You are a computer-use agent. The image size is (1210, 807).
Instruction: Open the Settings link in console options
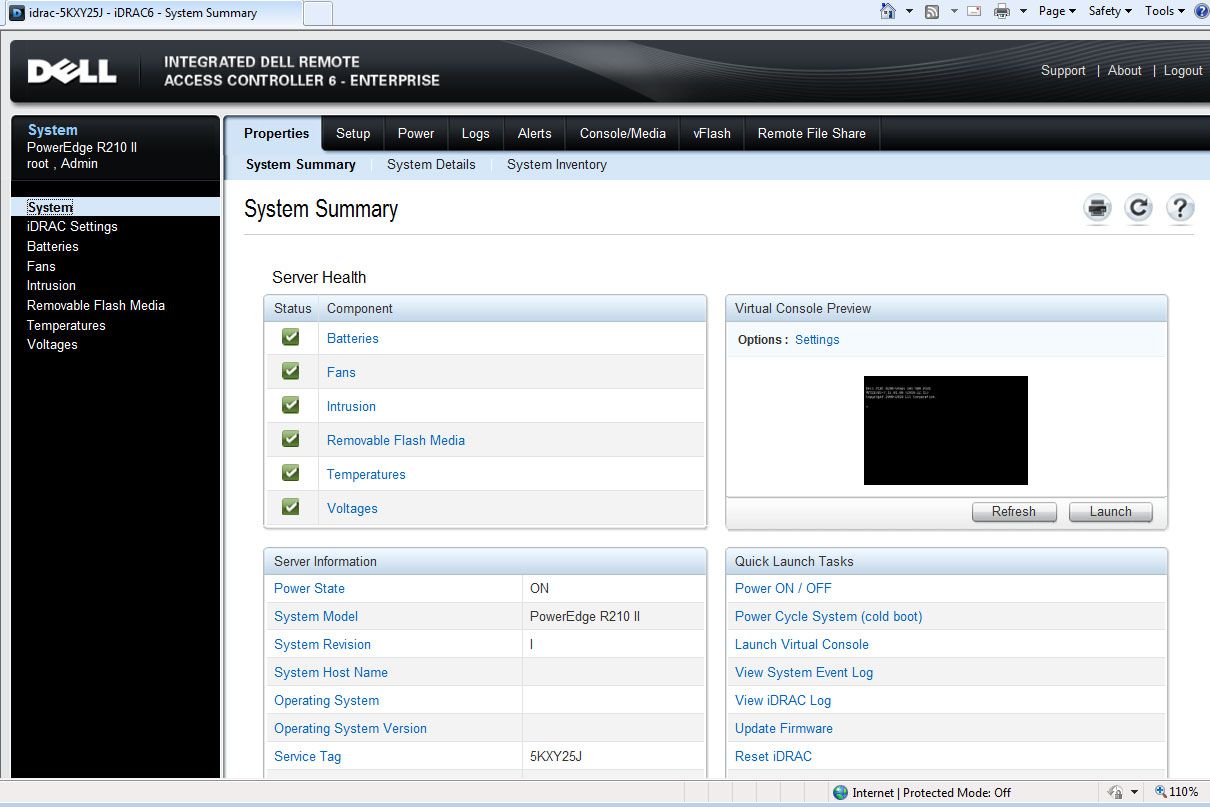click(x=817, y=339)
